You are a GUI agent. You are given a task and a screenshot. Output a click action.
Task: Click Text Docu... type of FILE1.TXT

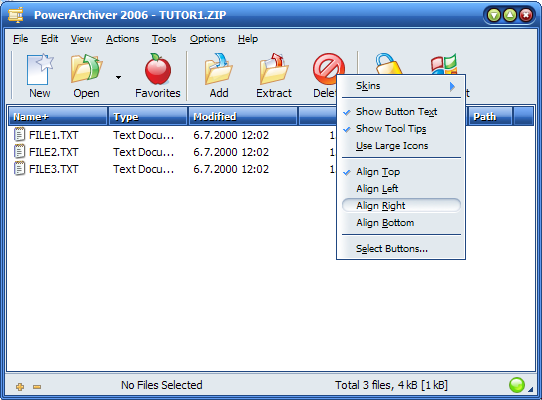143,135
